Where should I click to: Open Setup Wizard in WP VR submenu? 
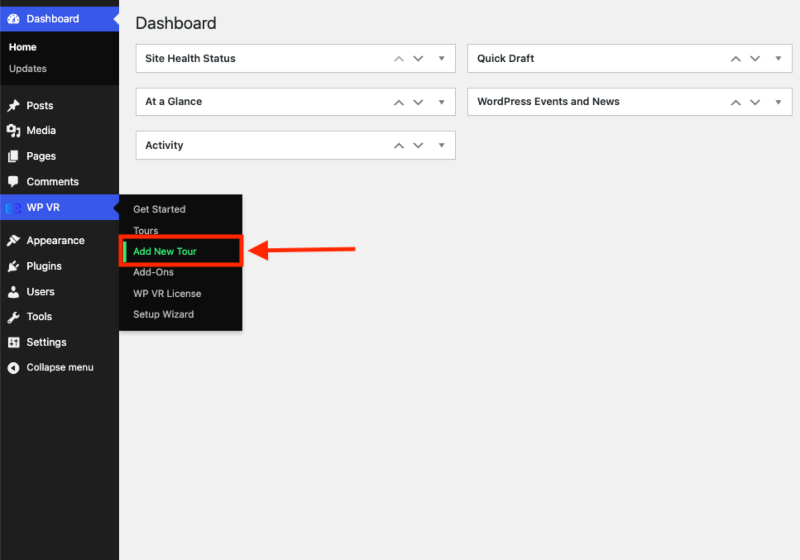coord(163,315)
